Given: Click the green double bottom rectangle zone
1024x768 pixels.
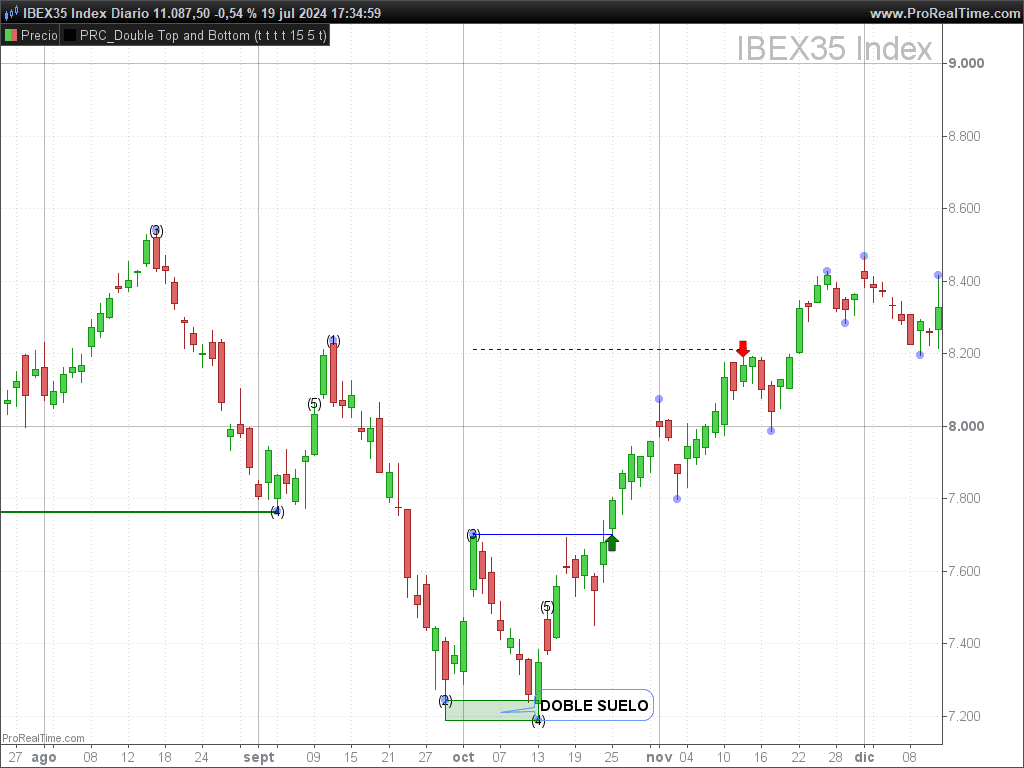Looking at the screenshot, I should click(490, 710).
